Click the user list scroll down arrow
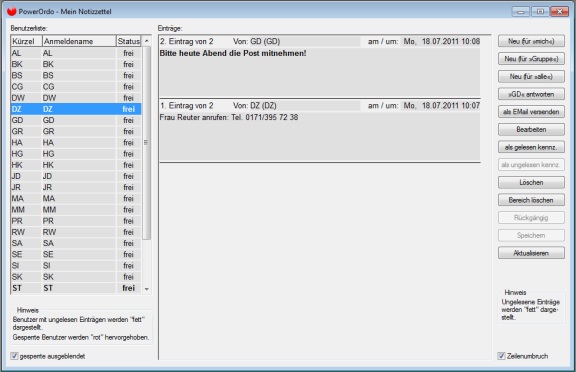The height and width of the screenshot is (372, 576). 147,289
